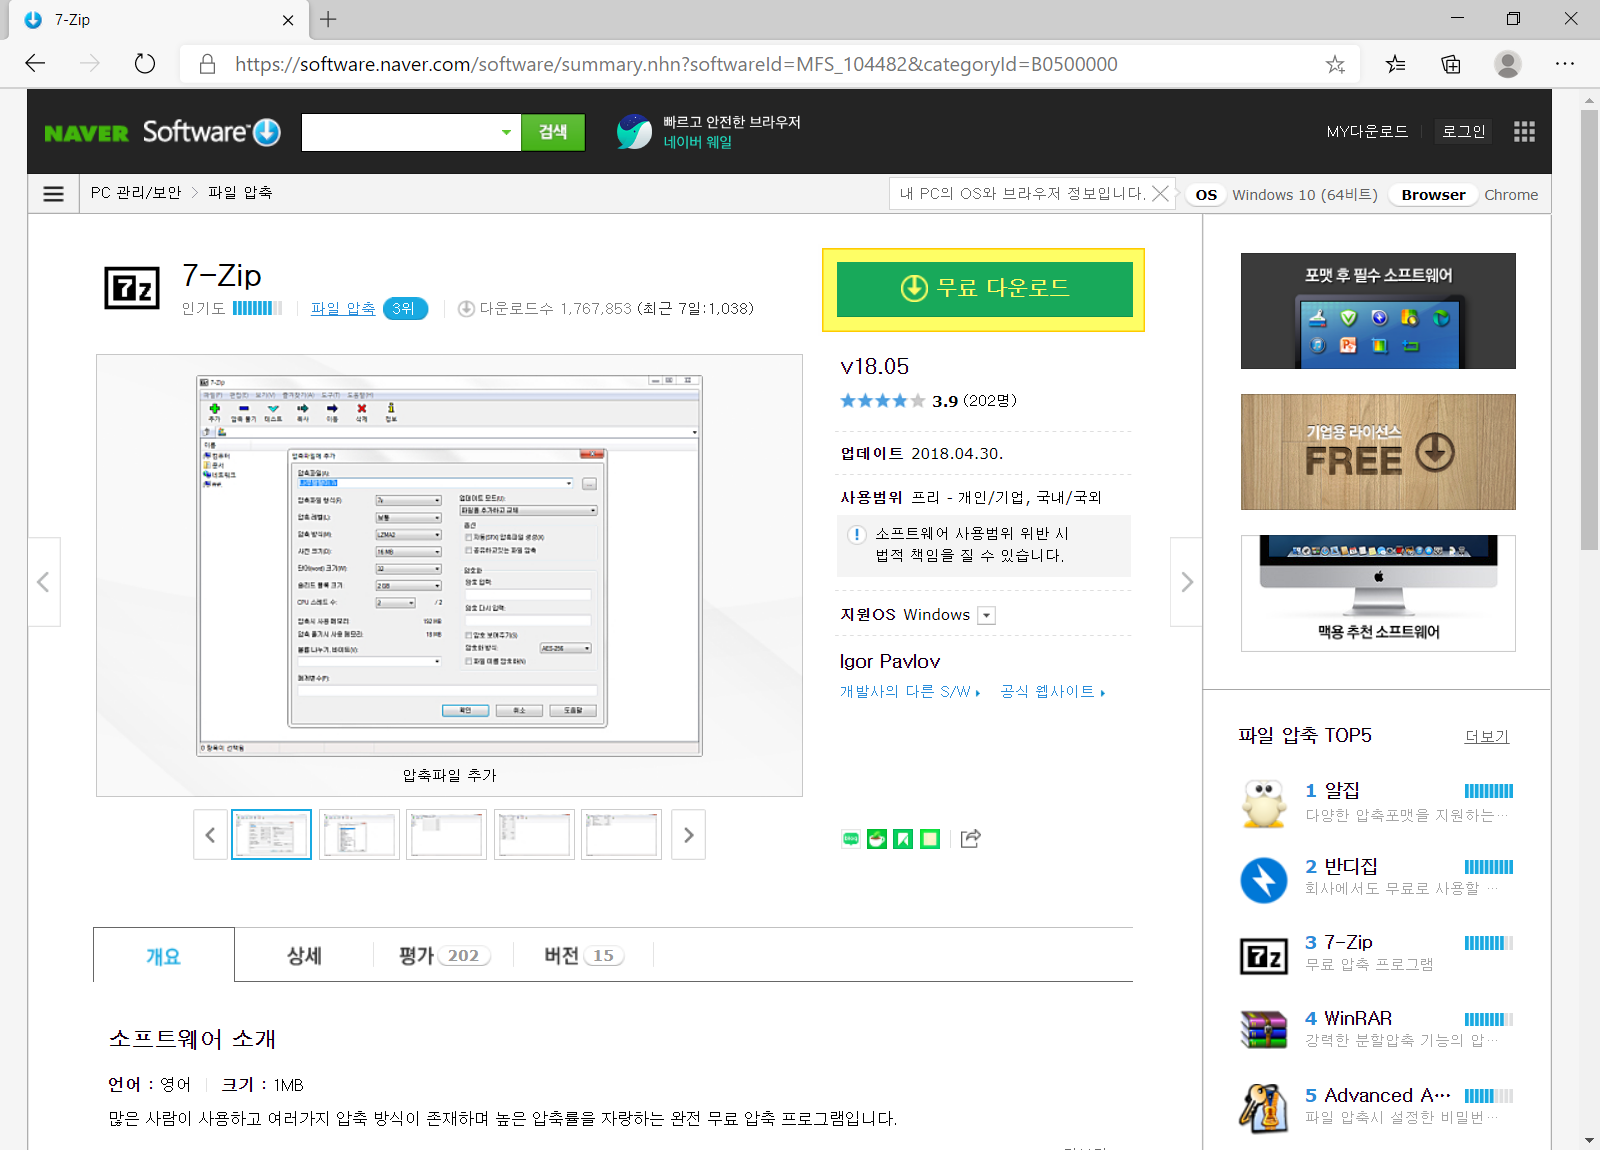Click 더보기 in the TOP5 list

pyautogui.click(x=1487, y=737)
